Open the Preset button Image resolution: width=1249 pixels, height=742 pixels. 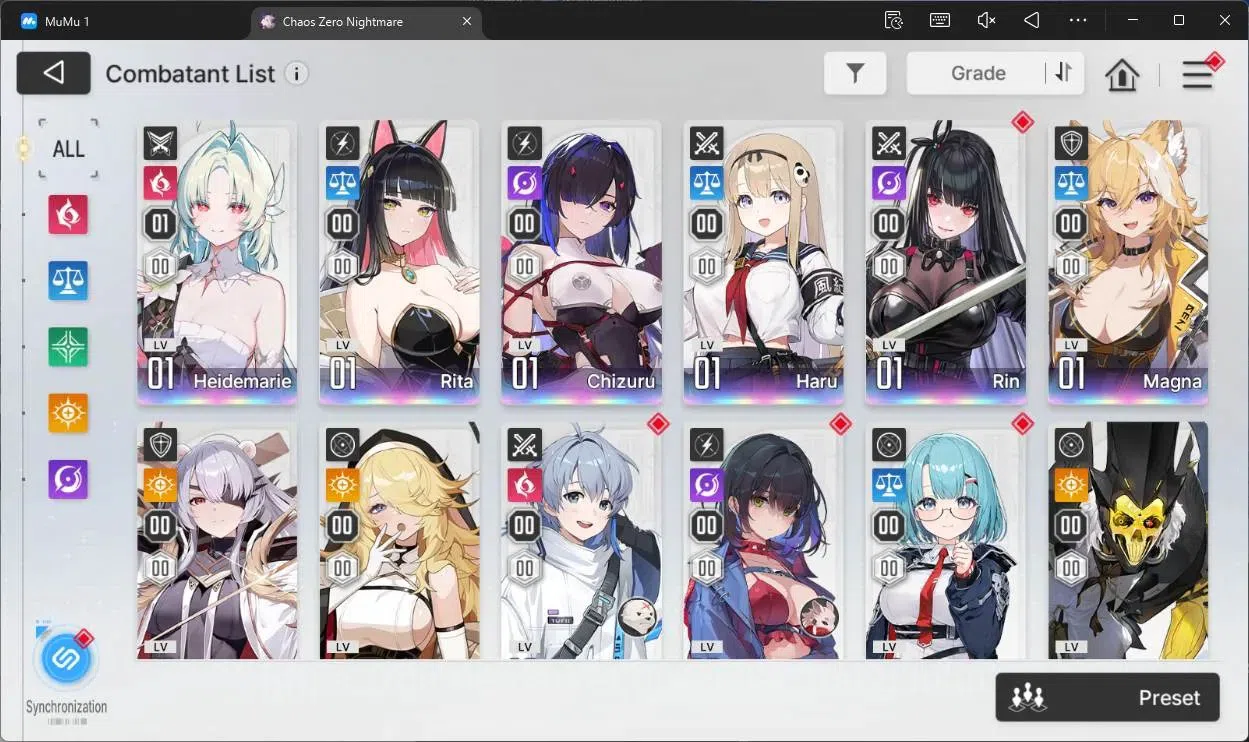tap(1107, 697)
